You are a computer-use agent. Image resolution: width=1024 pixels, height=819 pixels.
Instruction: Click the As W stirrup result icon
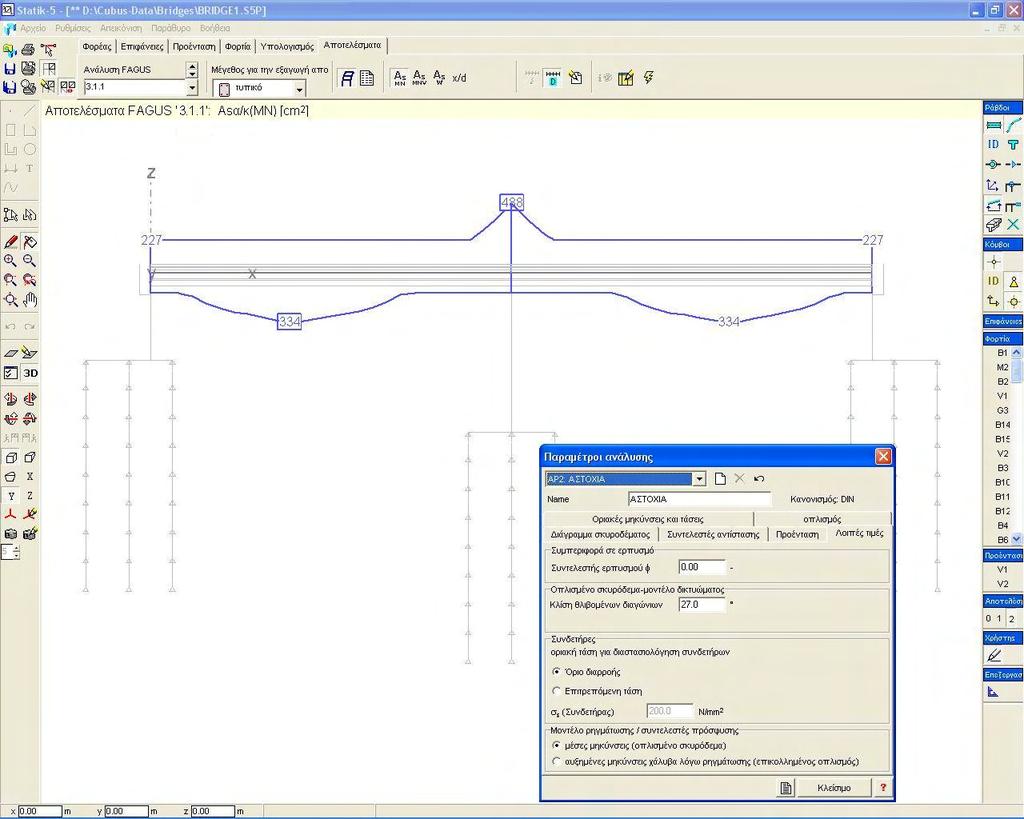click(x=439, y=78)
